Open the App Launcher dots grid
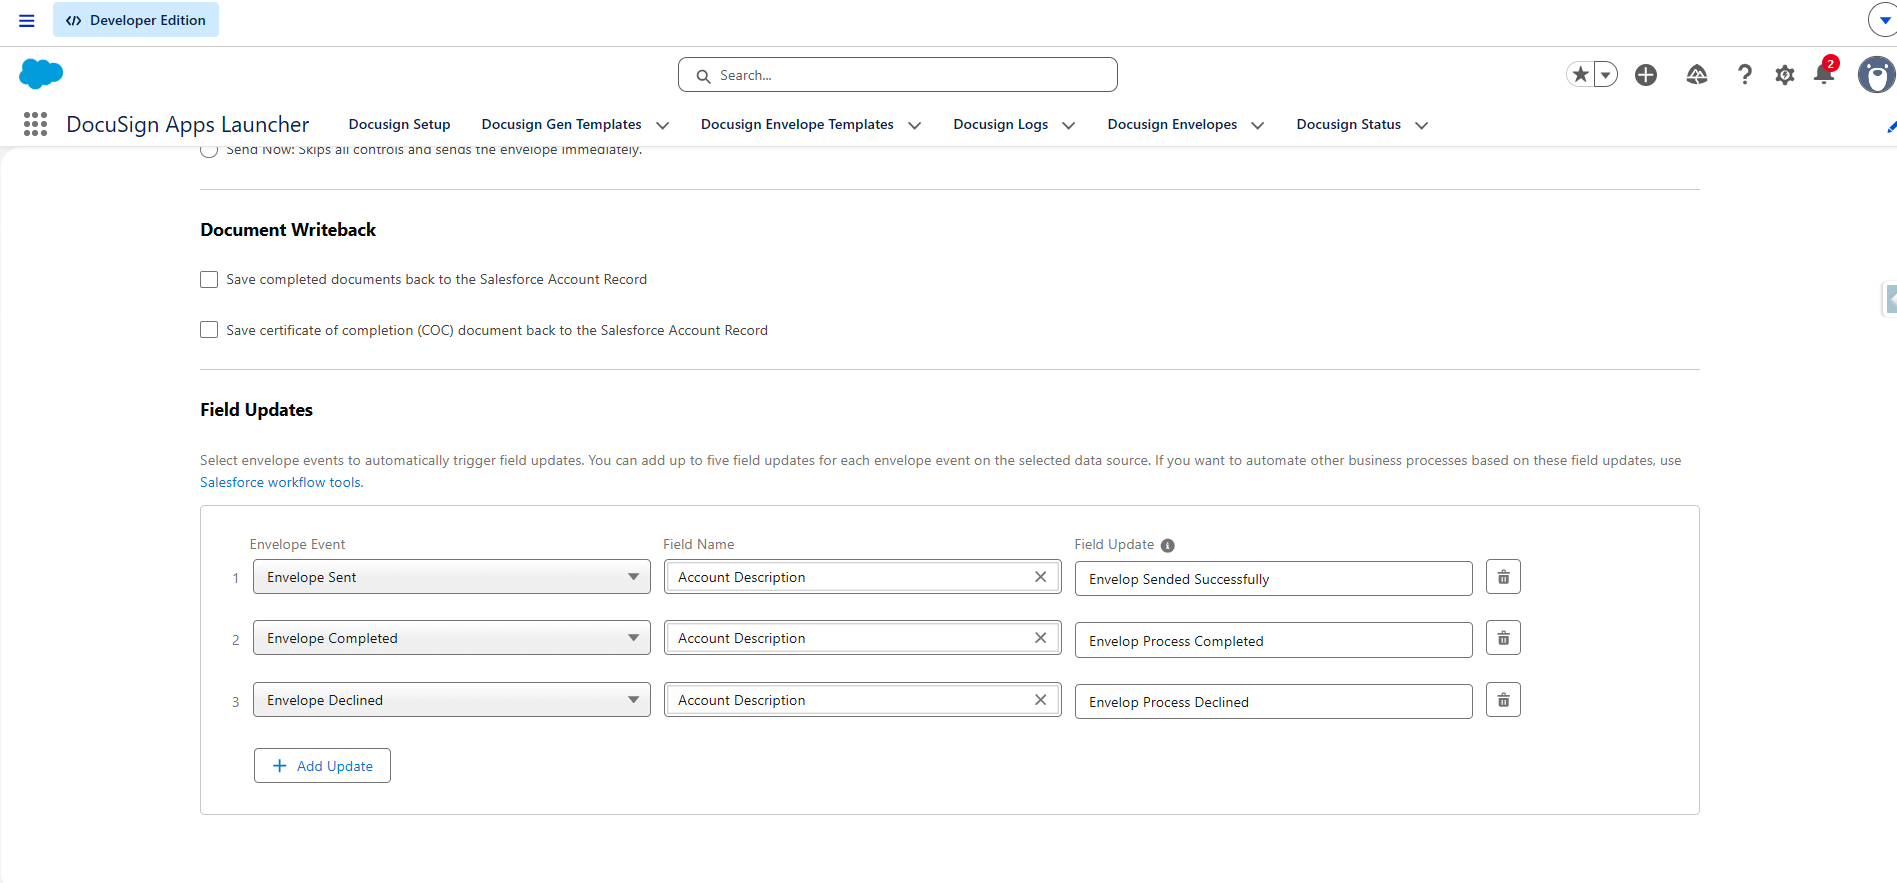The image size is (1897, 883). [x=35, y=124]
